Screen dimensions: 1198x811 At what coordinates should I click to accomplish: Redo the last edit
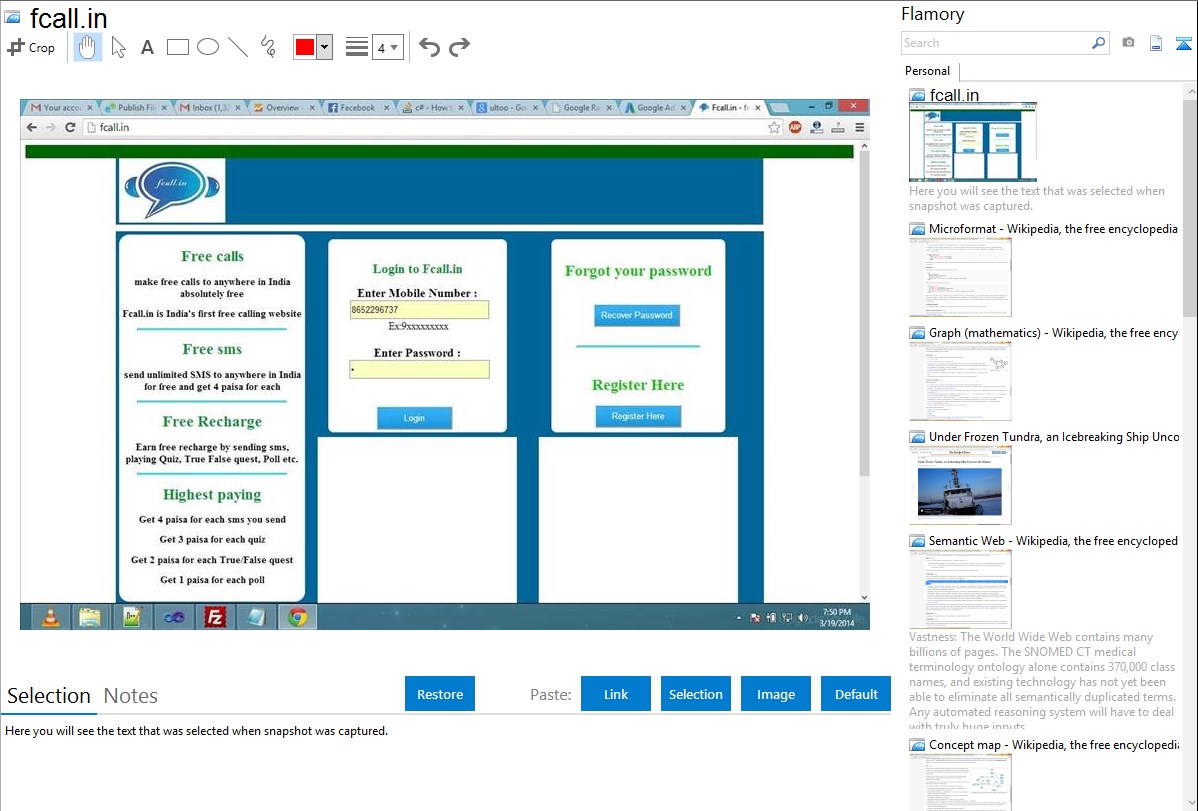[459, 47]
